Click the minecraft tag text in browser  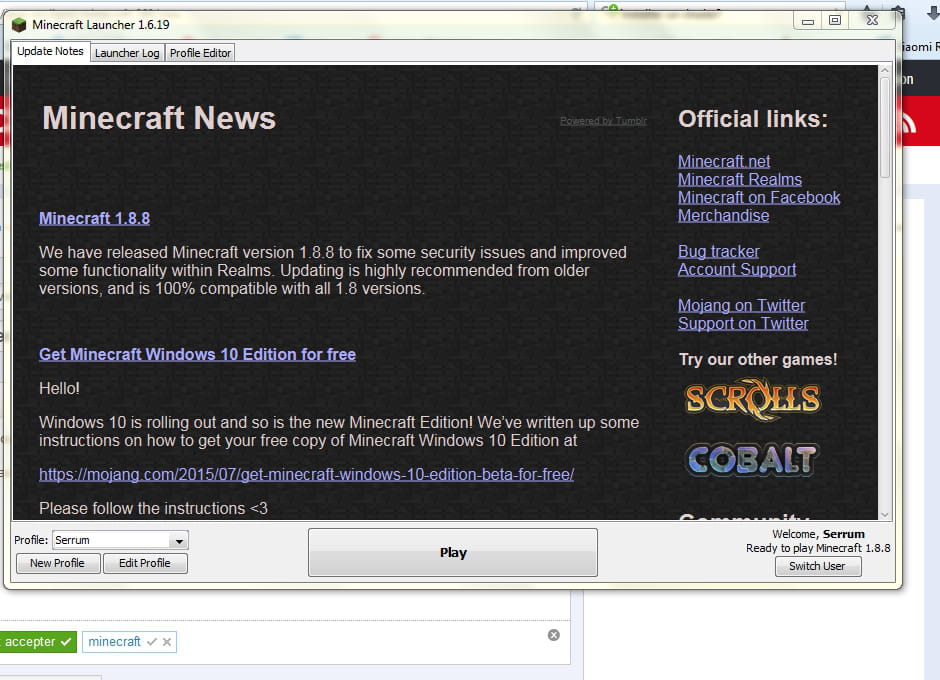(x=115, y=642)
